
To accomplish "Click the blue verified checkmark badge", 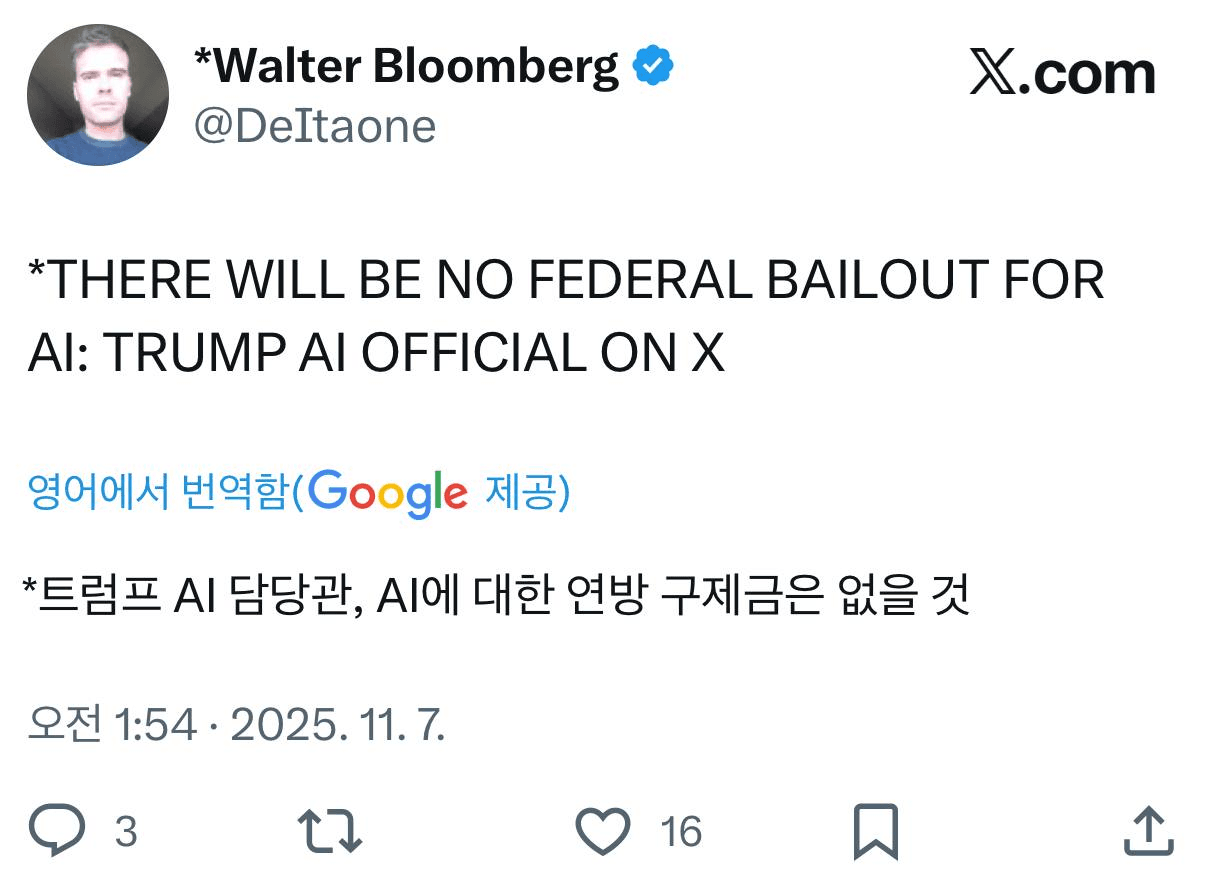I will click(x=654, y=67).
